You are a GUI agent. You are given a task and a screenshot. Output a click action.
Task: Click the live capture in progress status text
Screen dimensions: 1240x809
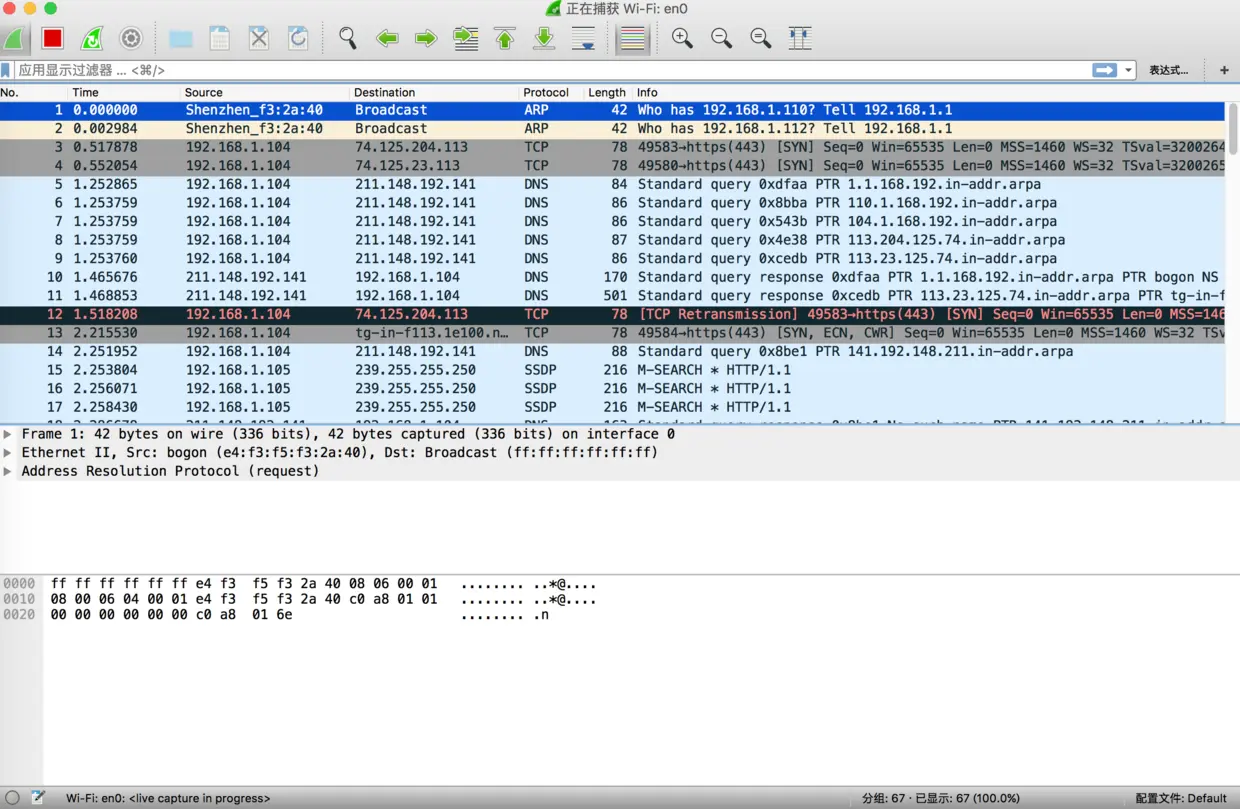click(168, 798)
